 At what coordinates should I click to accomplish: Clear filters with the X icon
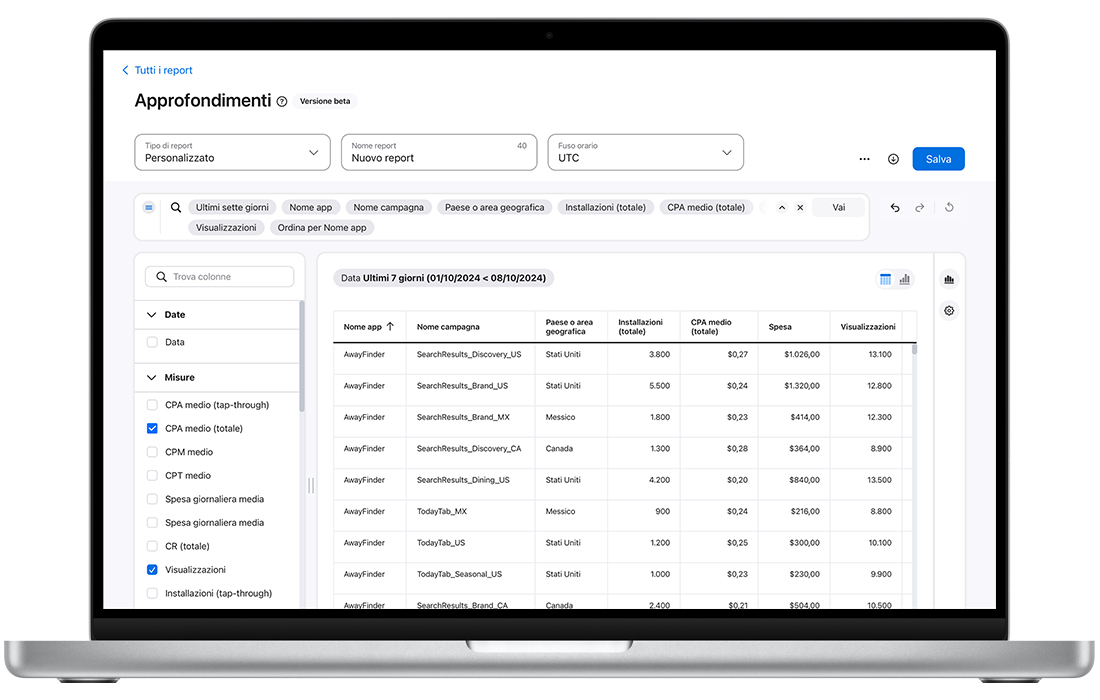click(800, 208)
